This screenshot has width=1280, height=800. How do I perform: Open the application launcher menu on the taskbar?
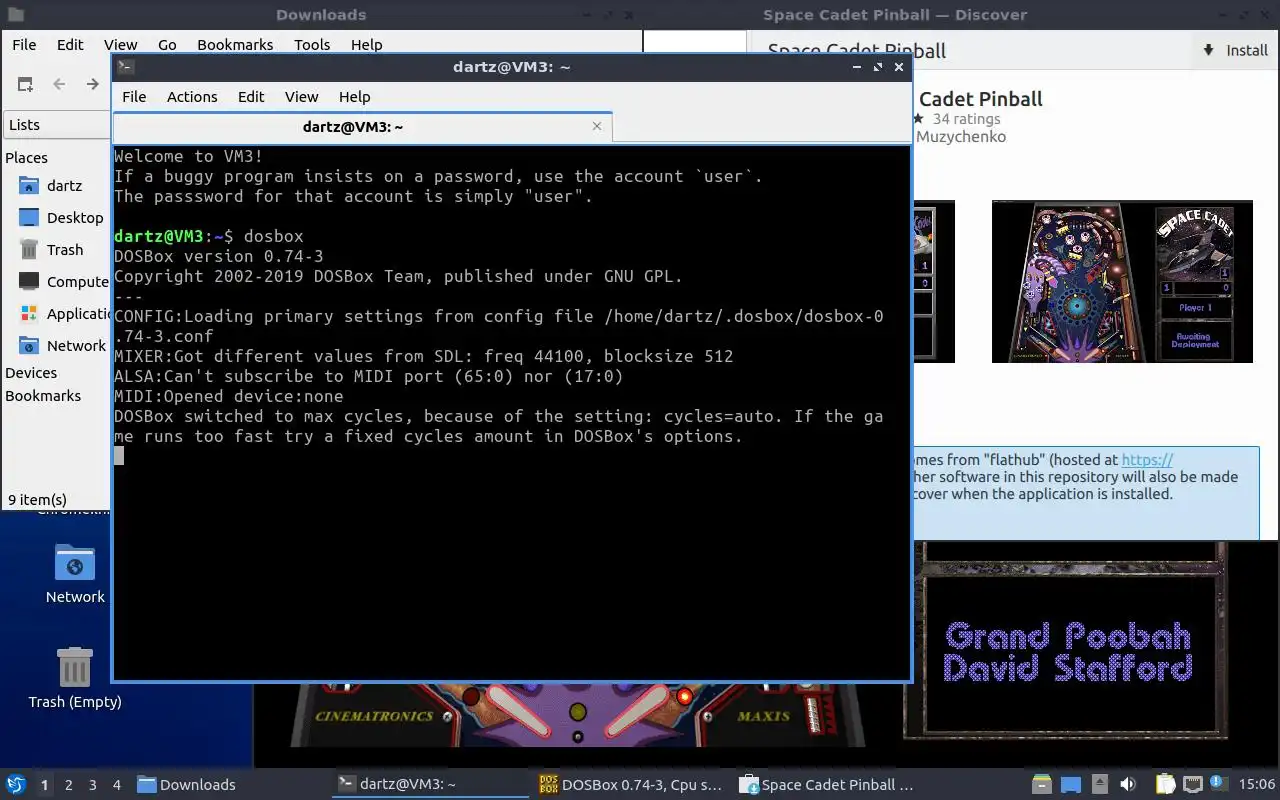point(15,785)
